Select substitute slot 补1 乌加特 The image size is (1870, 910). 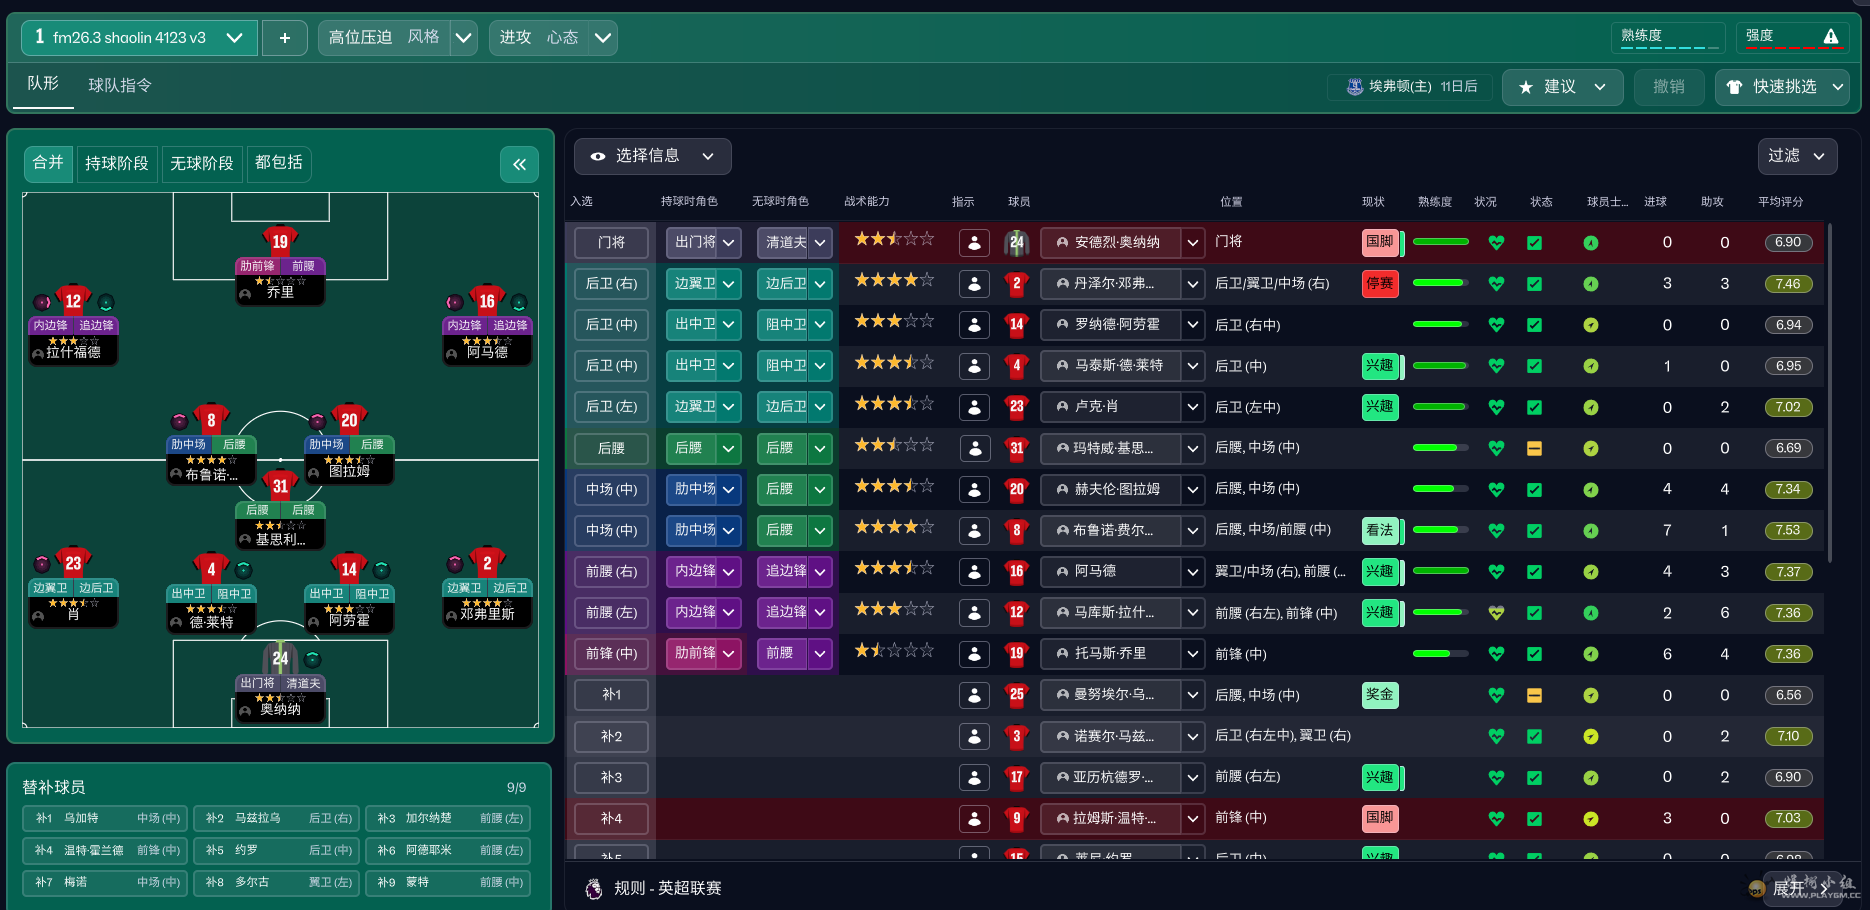(105, 818)
